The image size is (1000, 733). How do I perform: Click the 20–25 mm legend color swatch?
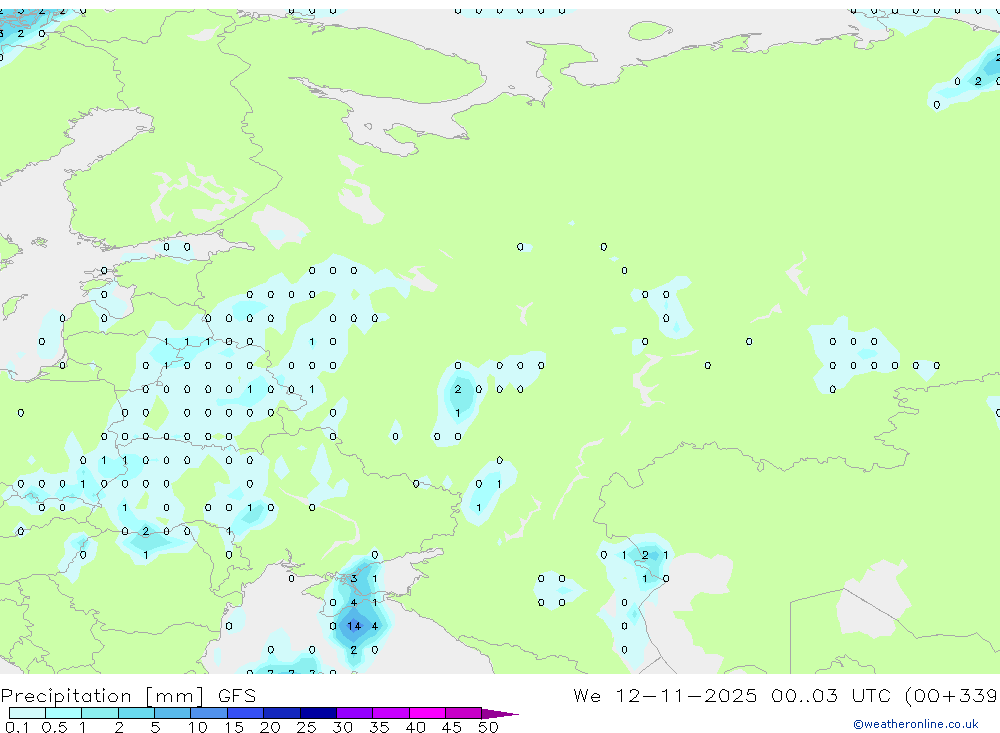point(282,713)
